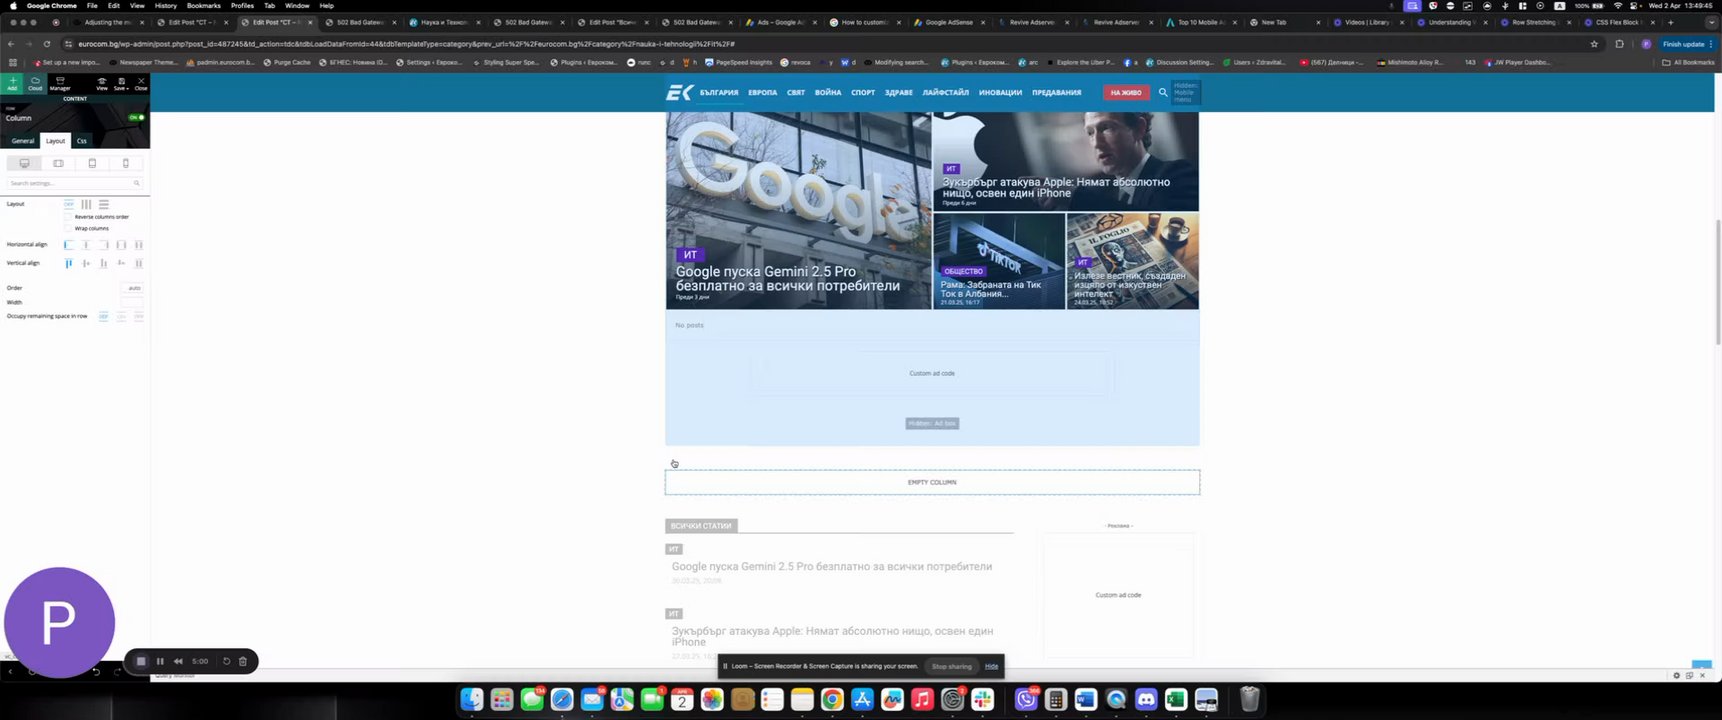The image size is (1722, 720).
Task: Click the Order input field
Action: coord(132,288)
